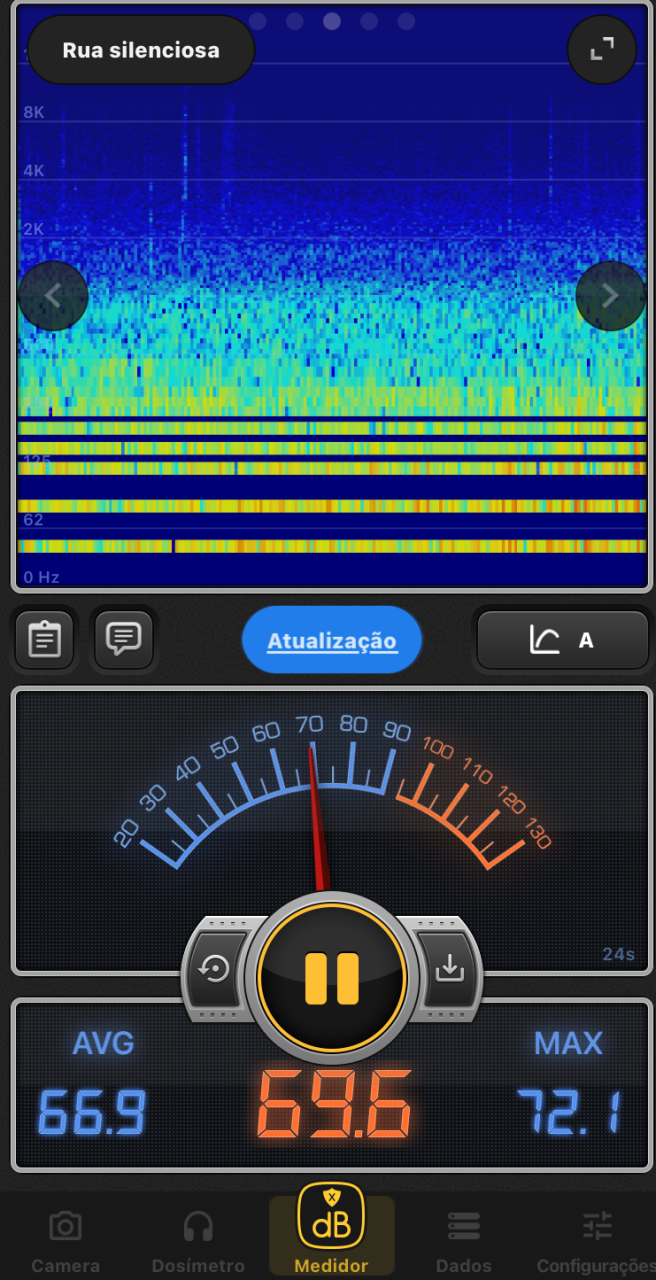The image size is (656, 1280).
Task: Tap the Rua silenciosa label
Action: (141, 50)
